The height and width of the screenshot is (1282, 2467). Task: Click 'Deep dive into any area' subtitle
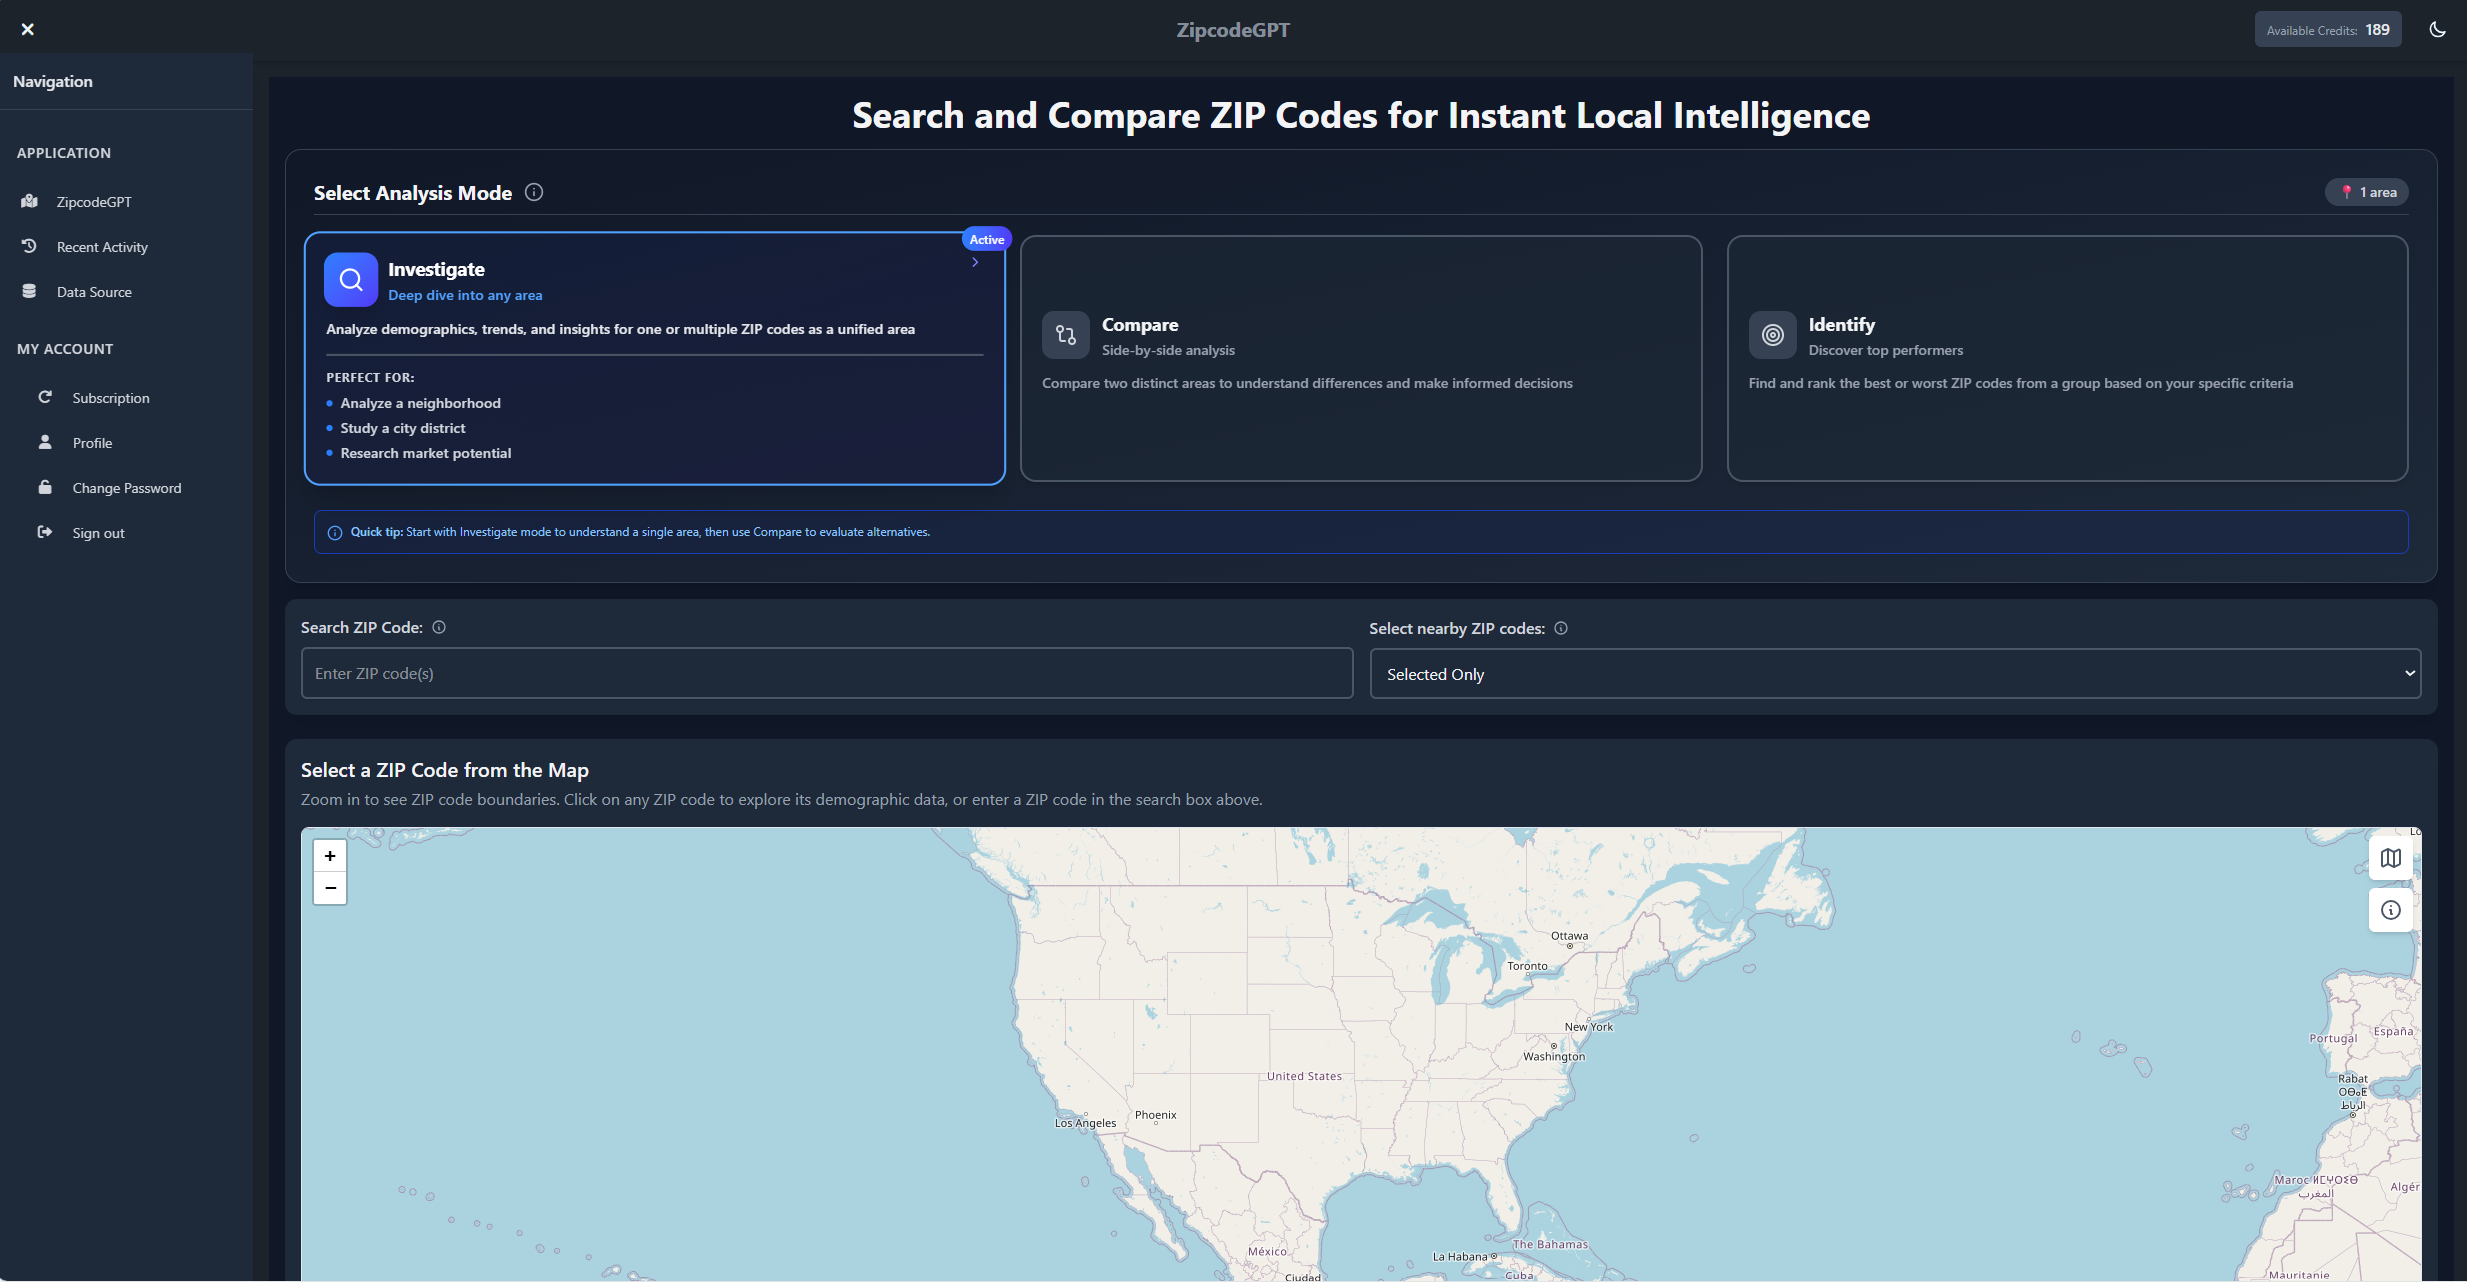coord(465,295)
